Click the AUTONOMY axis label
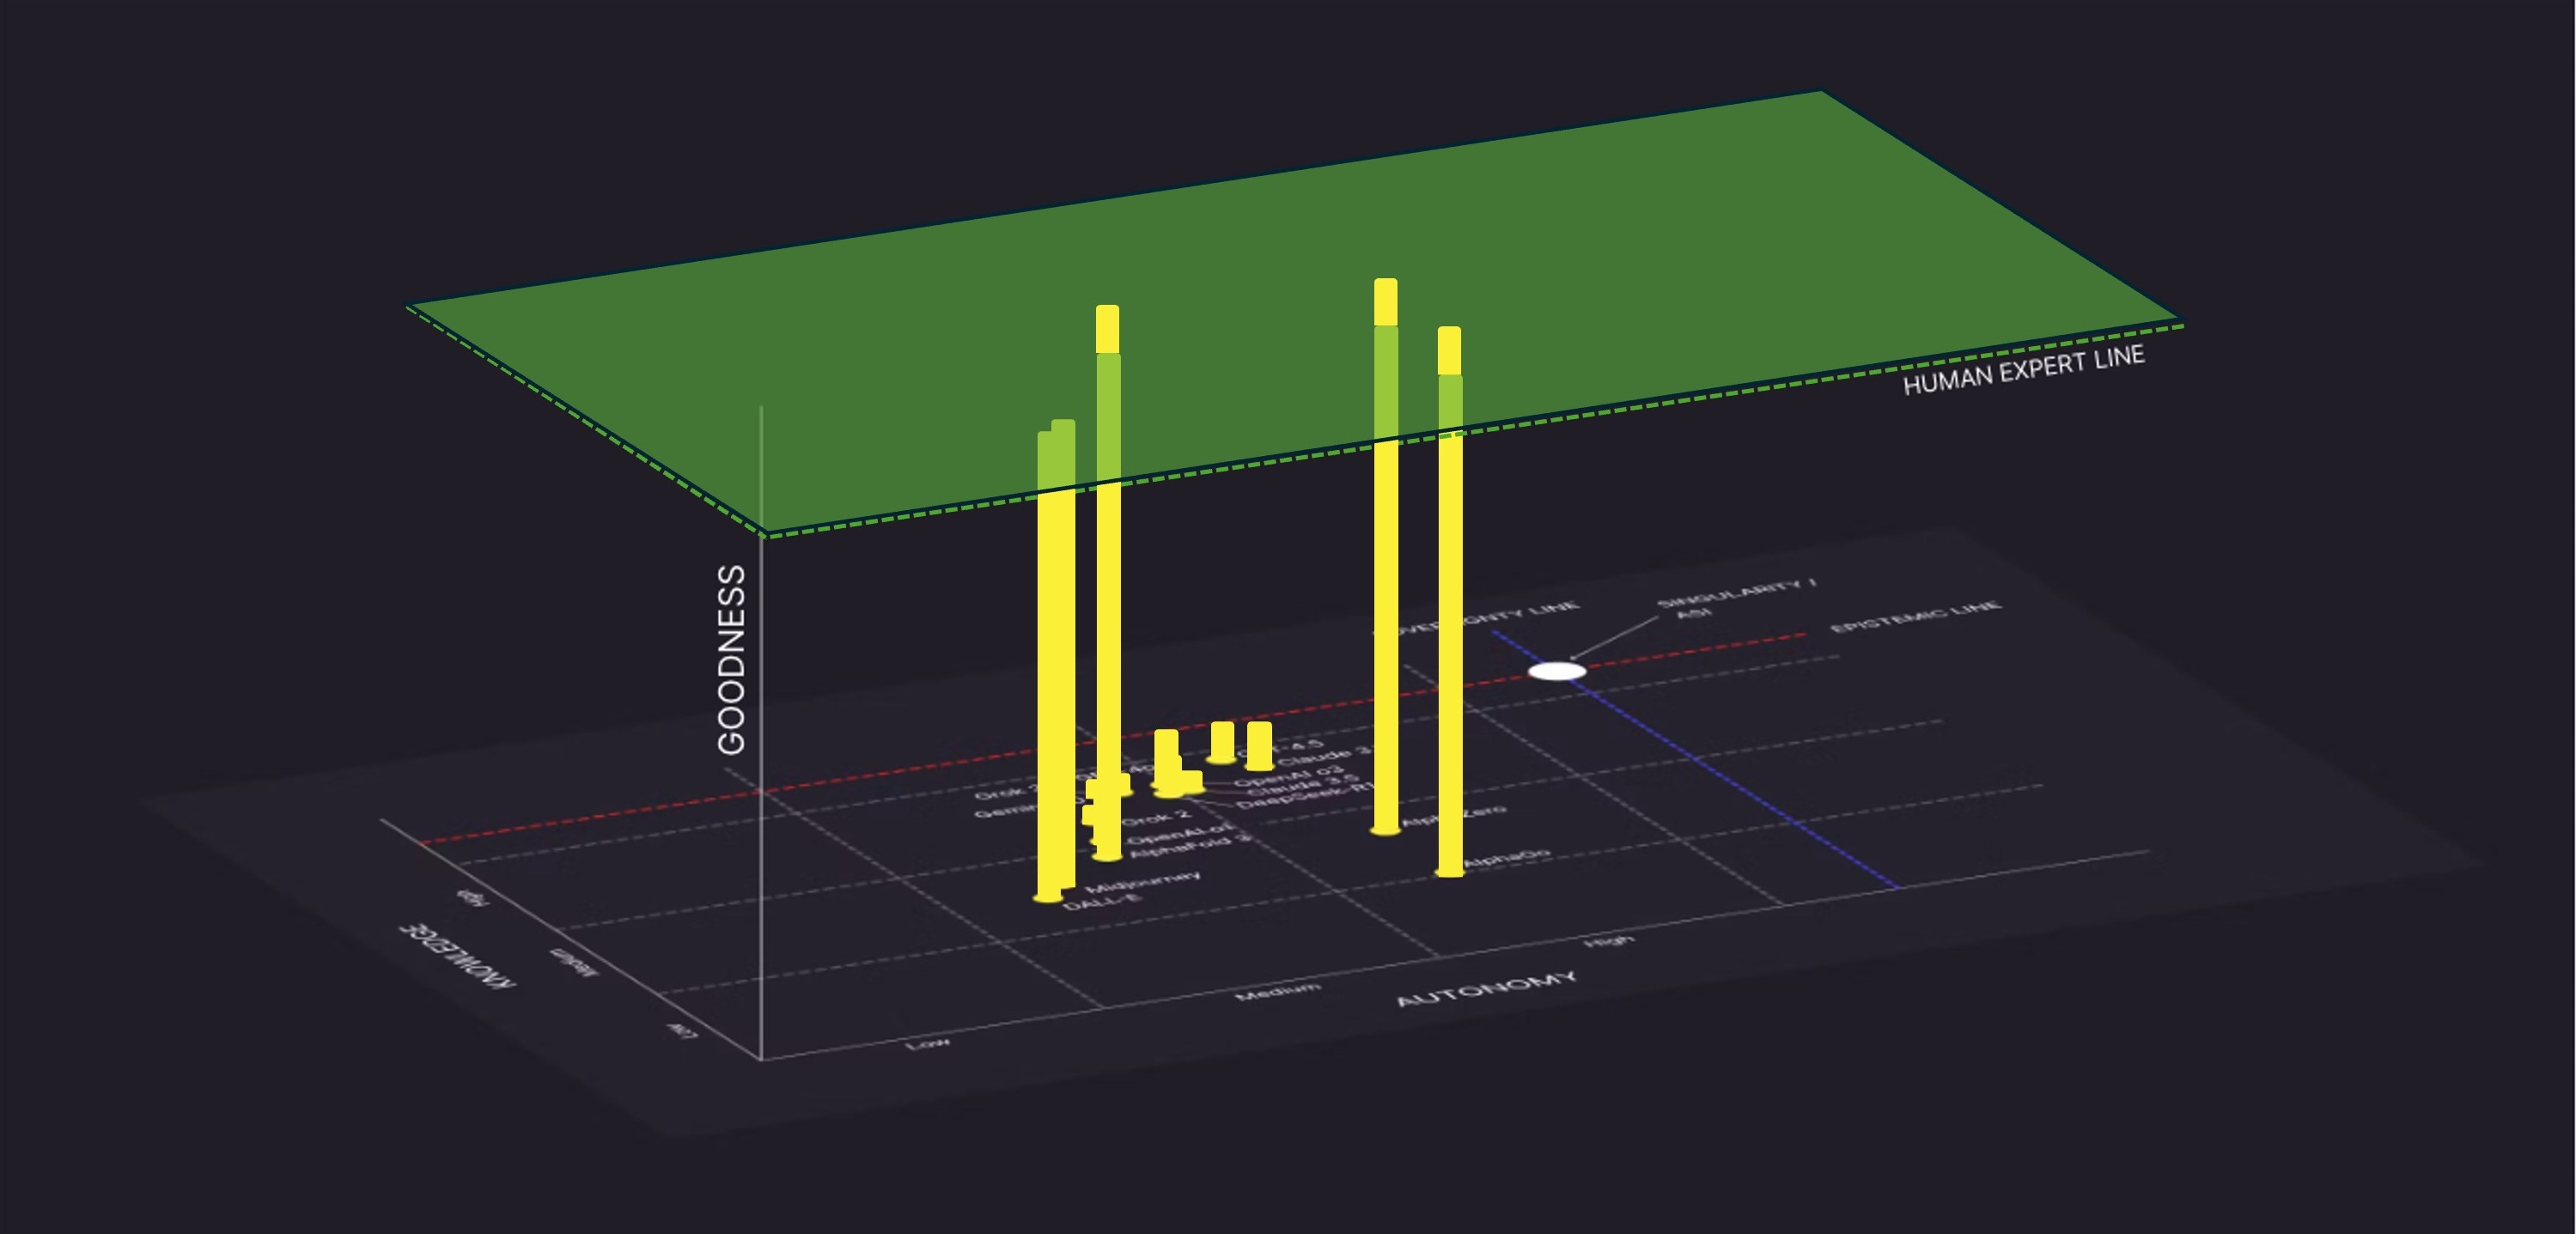The width and height of the screenshot is (2576, 1234). [x=1486, y=988]
